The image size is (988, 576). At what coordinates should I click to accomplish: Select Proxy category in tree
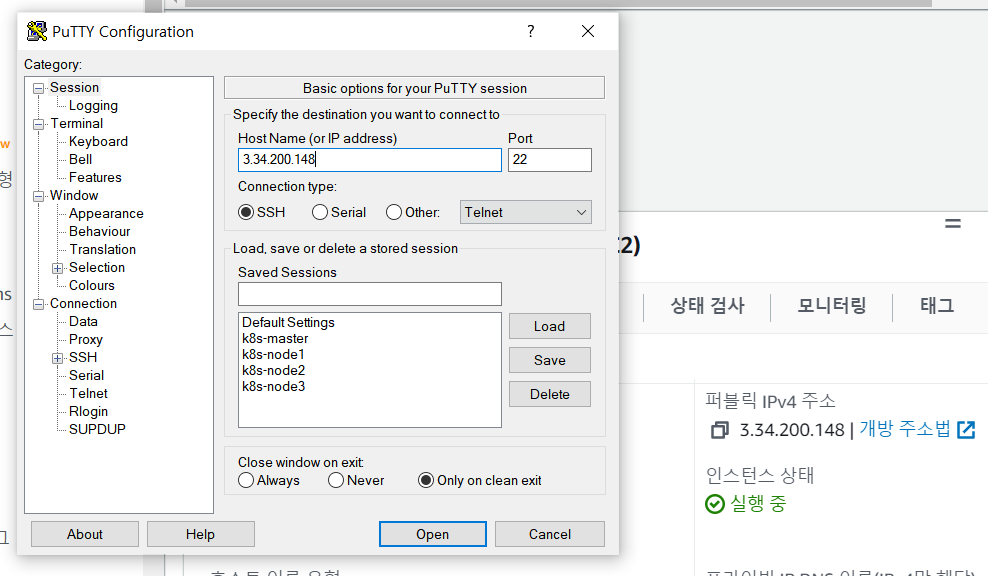click(86, 339)
